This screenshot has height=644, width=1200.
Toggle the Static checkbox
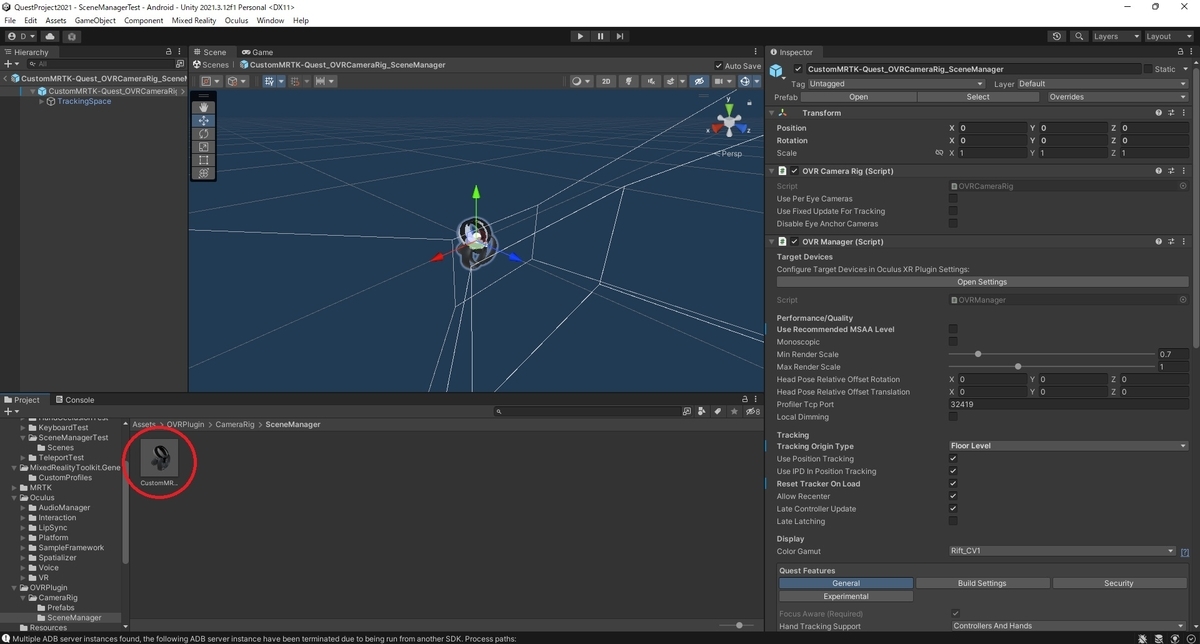tap(1148, 69)
